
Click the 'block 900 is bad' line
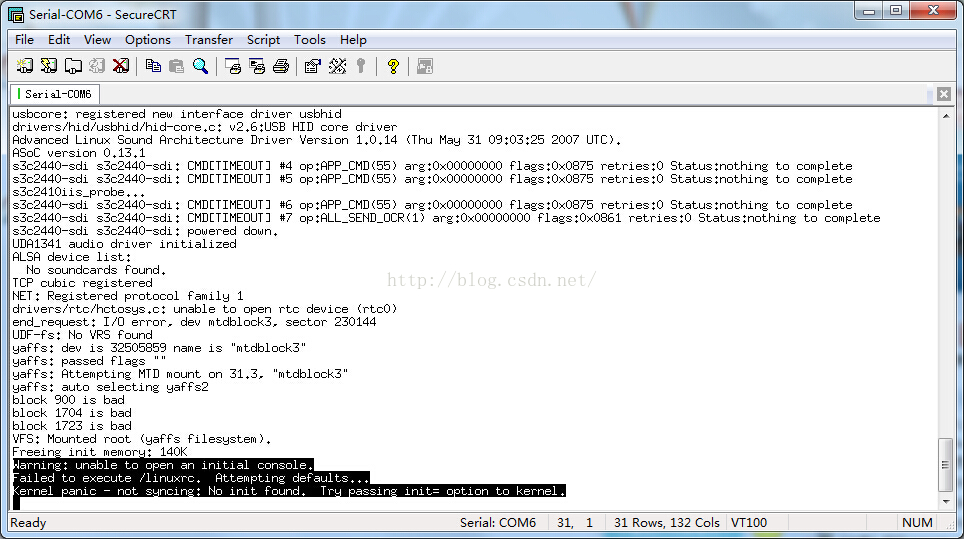(68, 400)
